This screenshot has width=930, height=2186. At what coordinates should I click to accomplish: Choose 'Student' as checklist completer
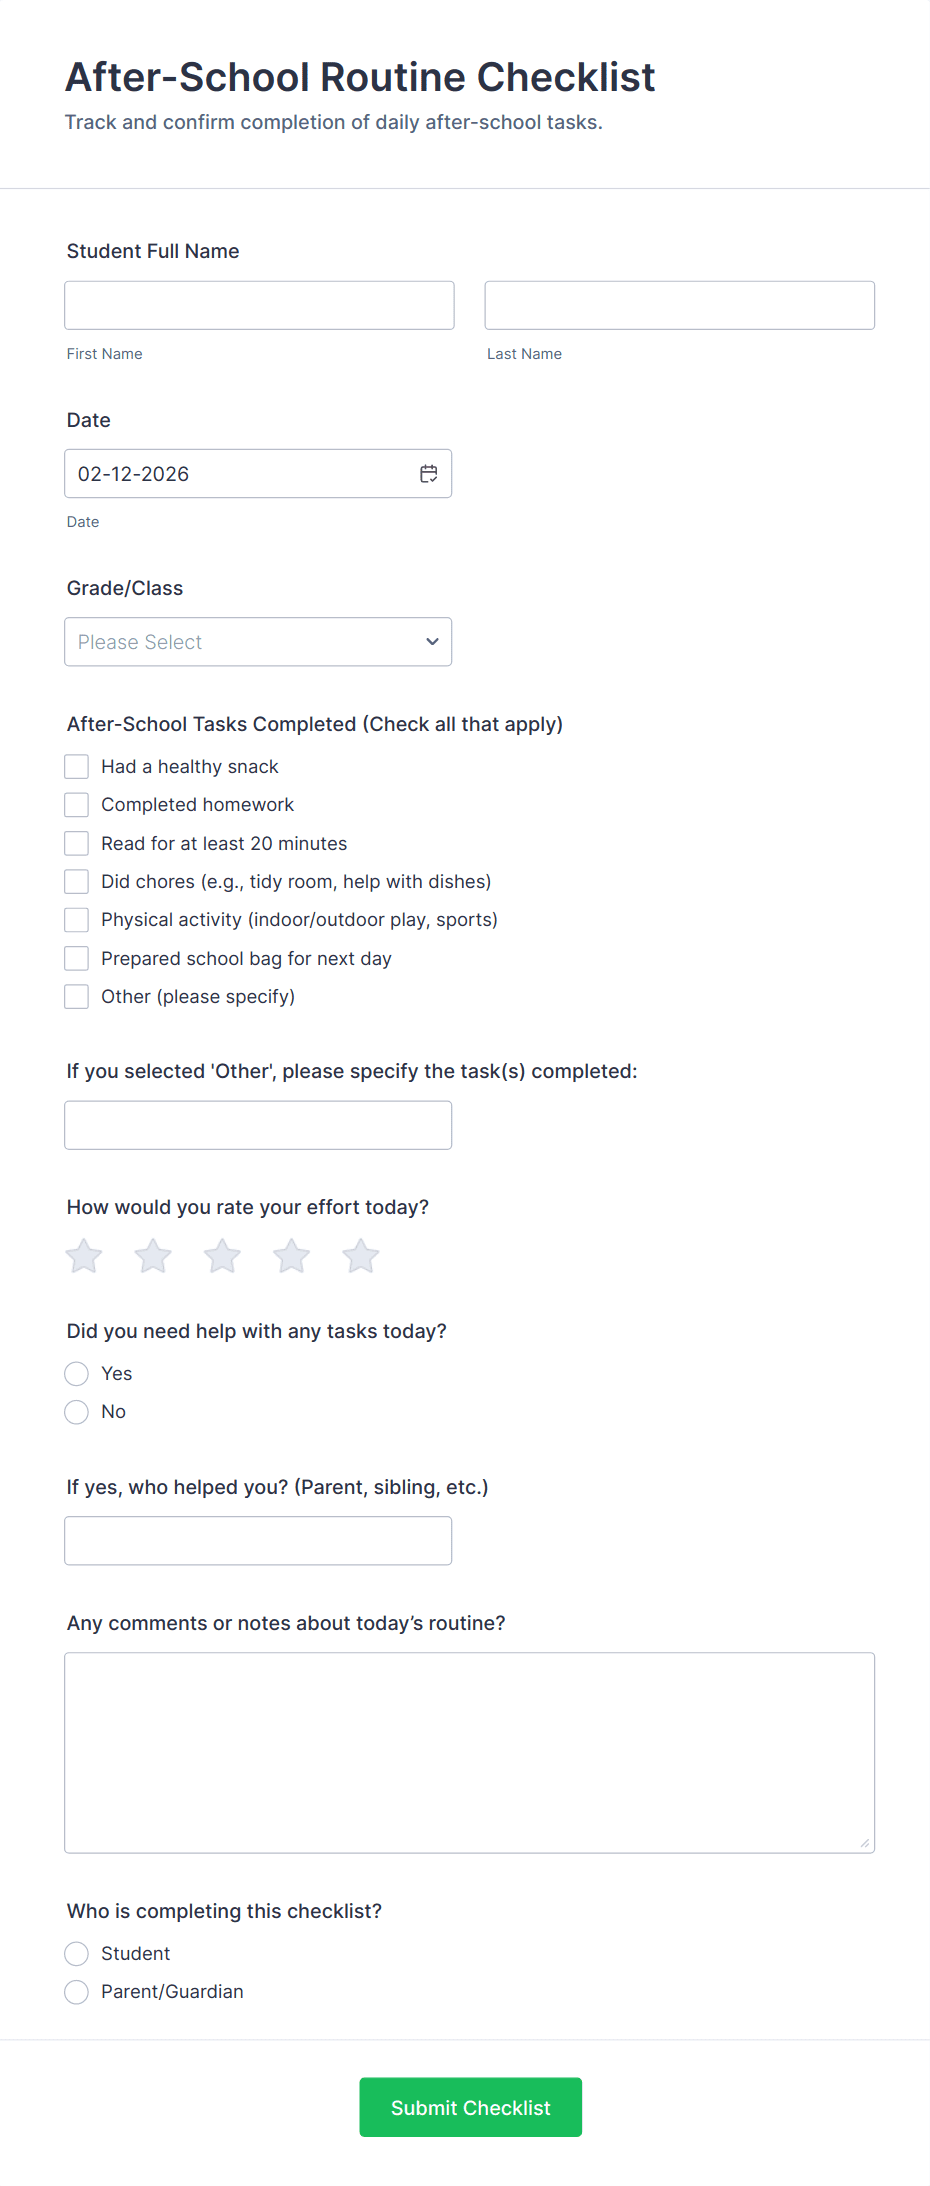(x=77, y=1954)
